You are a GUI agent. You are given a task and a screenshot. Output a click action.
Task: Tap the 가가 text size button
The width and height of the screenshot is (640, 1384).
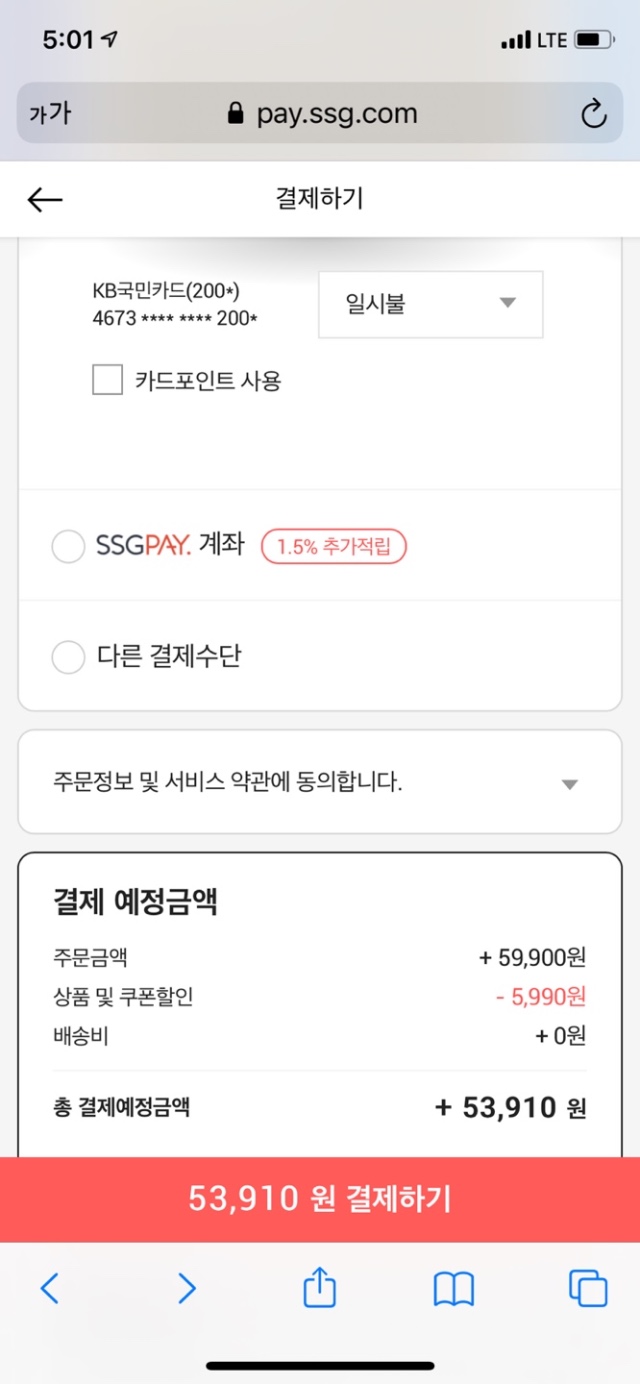50,114
